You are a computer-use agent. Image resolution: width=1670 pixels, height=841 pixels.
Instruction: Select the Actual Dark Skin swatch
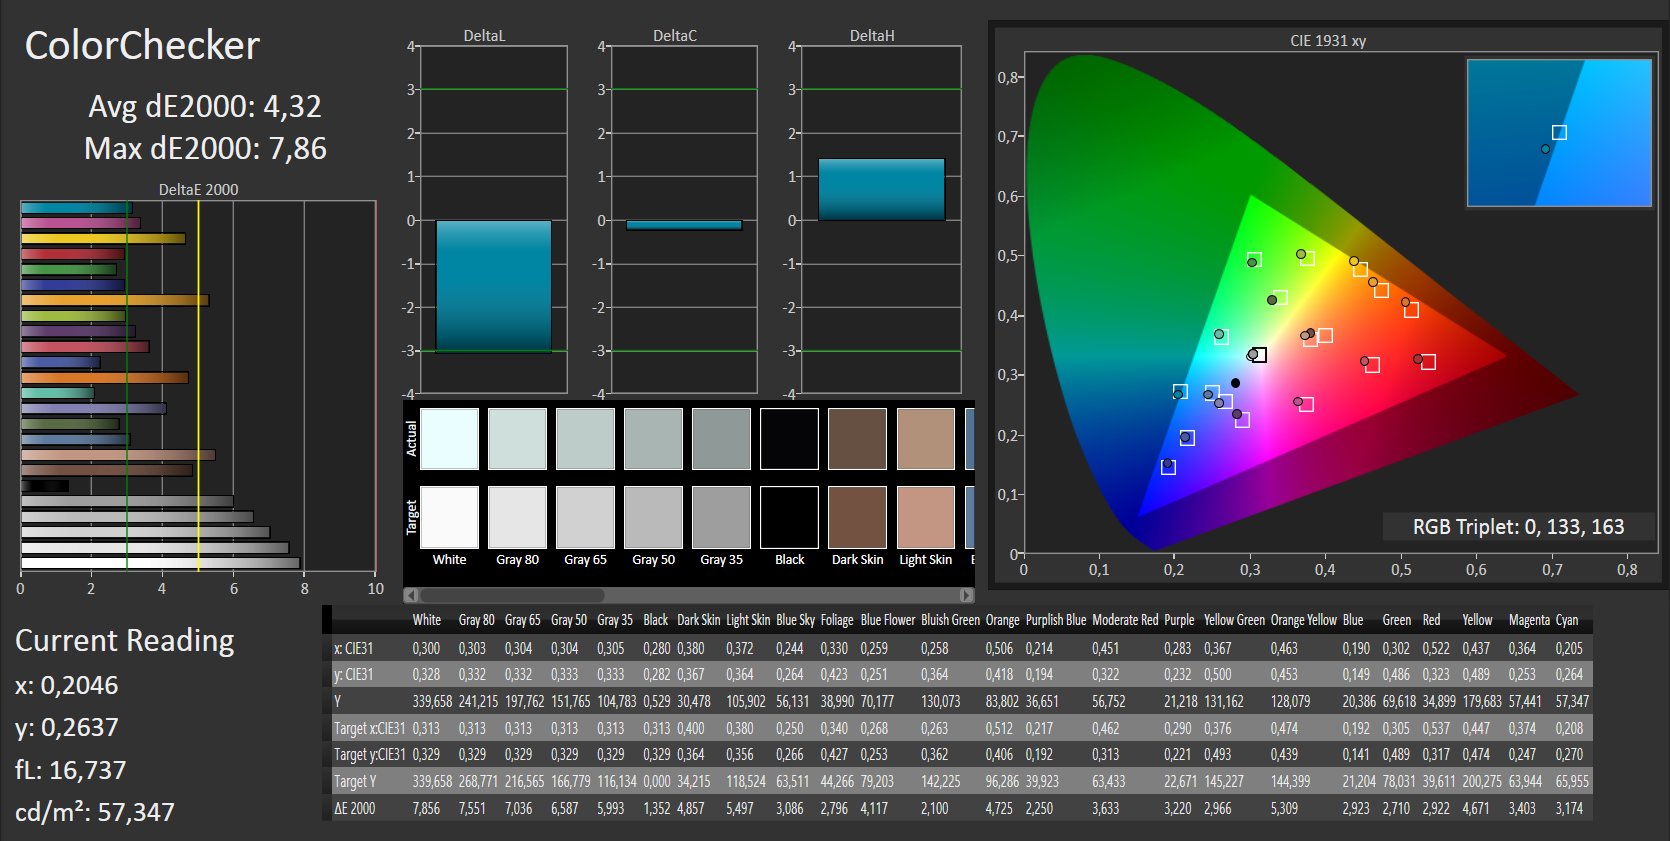tap(857, 439)
